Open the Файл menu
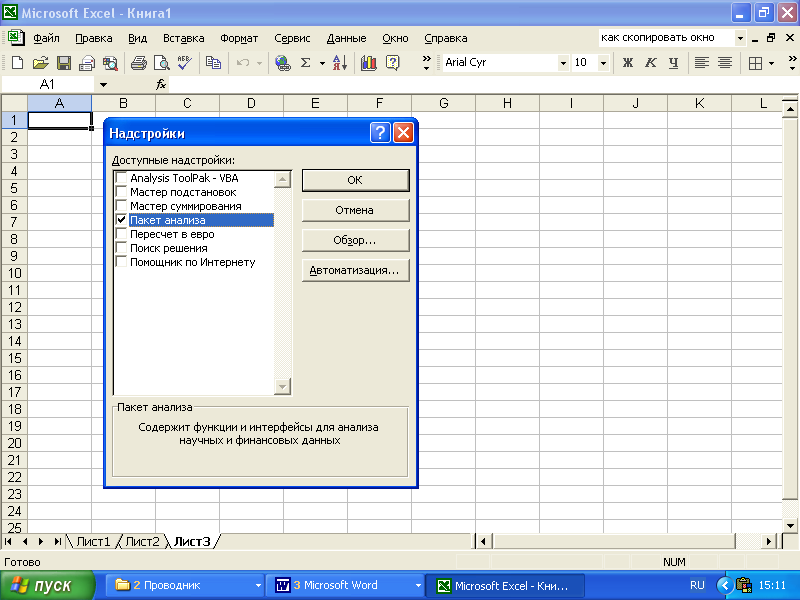The image size is (800, 600). (46, 38)
